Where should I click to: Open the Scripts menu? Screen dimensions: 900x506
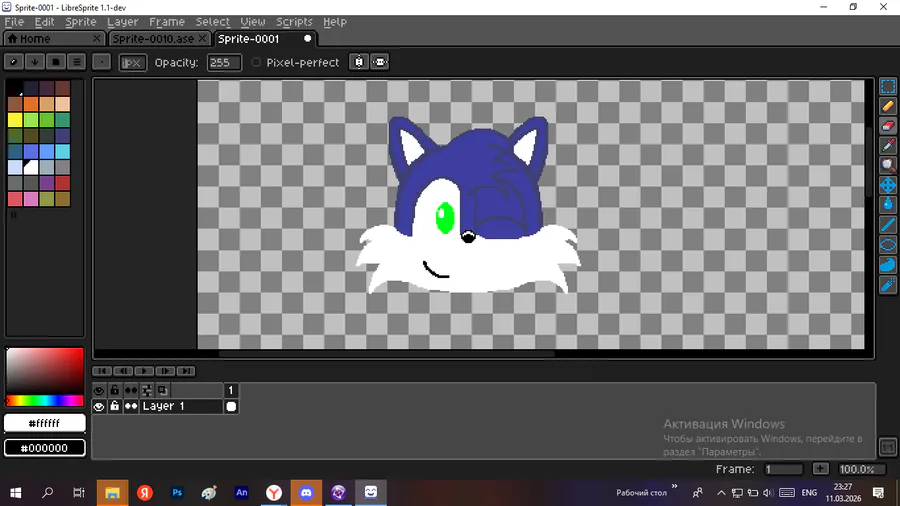pyautogui.click(x=294, y=22)
